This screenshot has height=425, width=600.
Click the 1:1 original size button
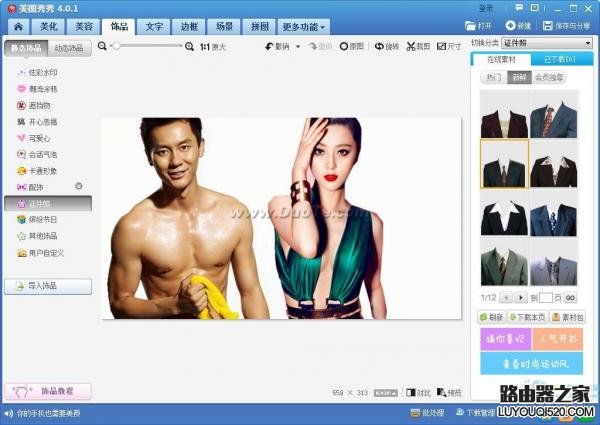pos(213,47)
